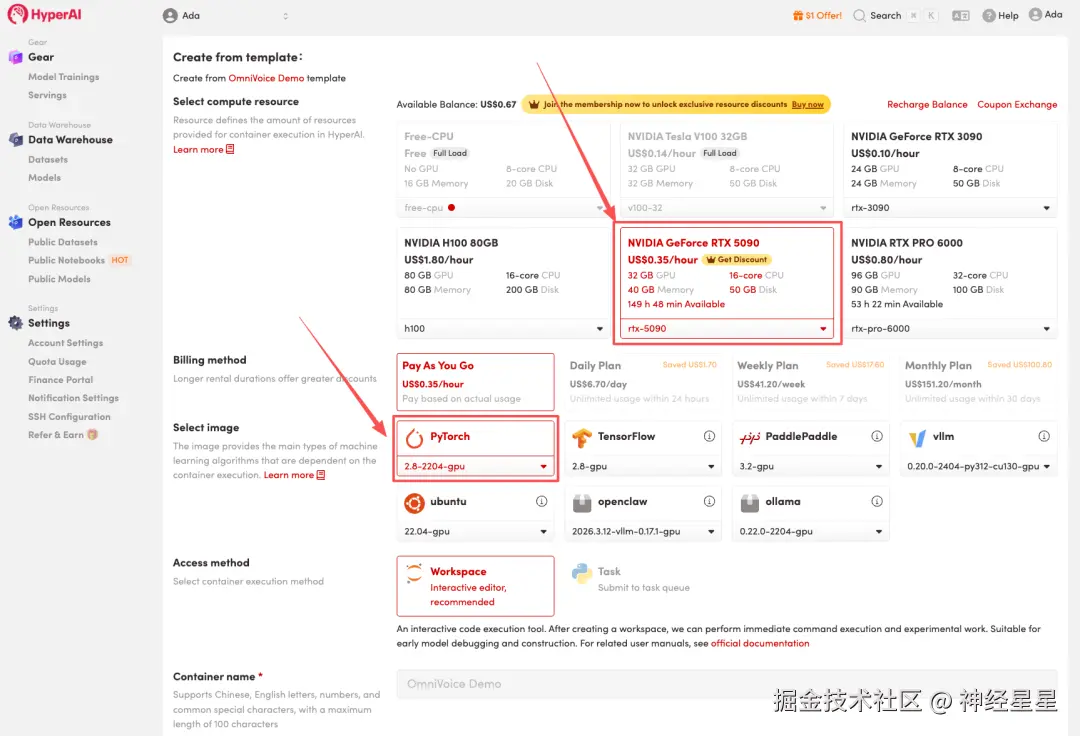Open the PaddlePaddle 3.2-gpu version dropdown

[811, 467]
